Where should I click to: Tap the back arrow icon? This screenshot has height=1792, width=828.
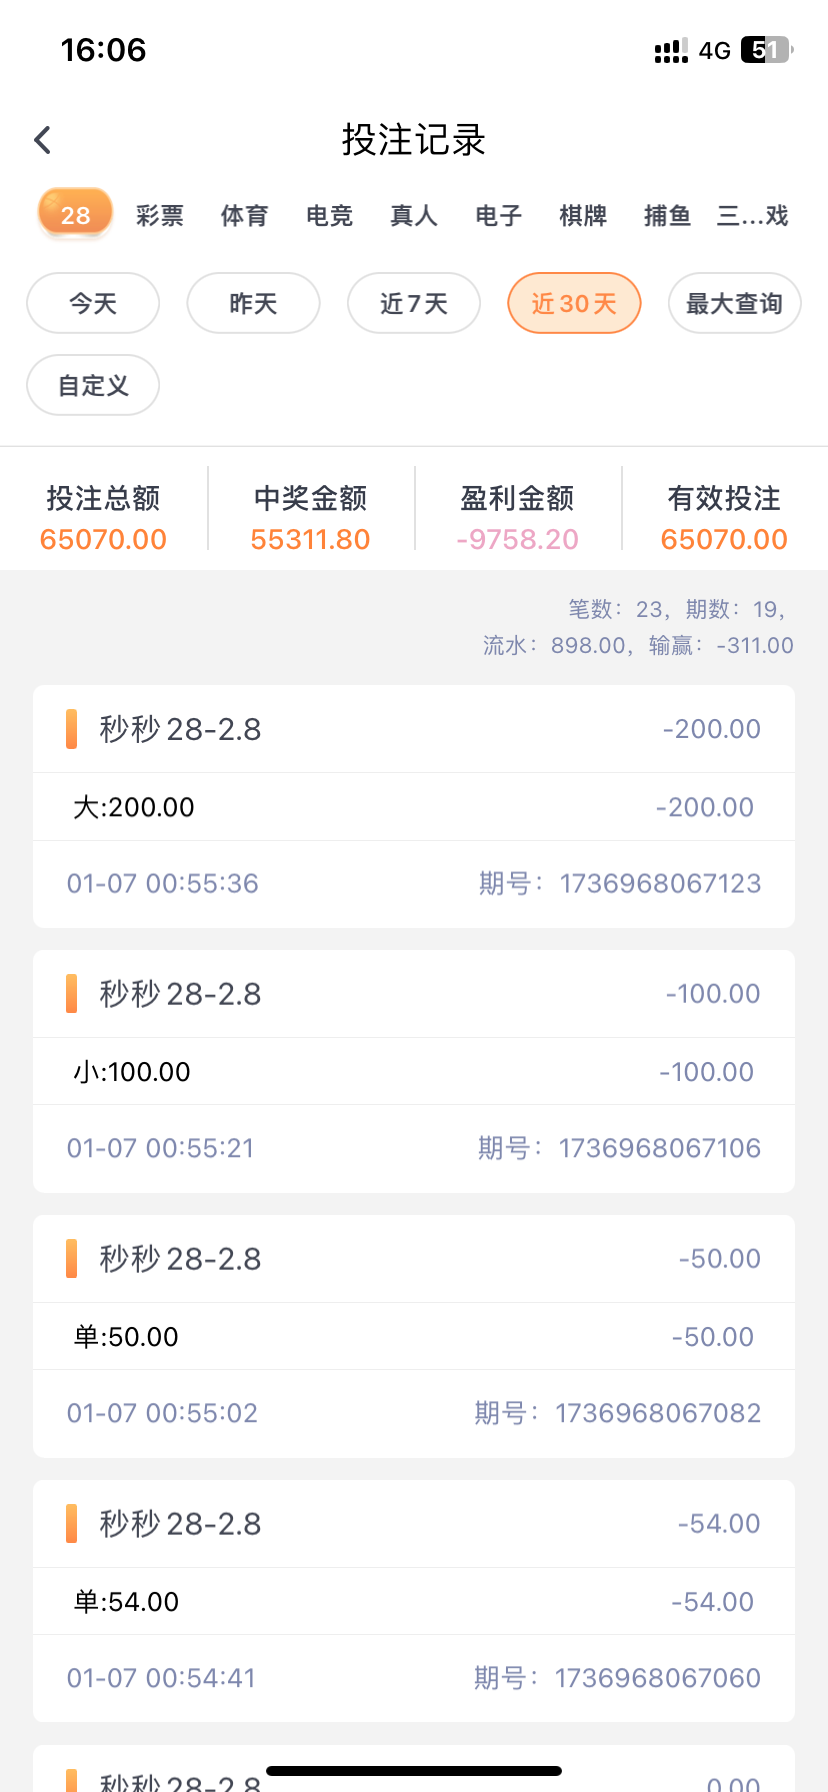42,140
